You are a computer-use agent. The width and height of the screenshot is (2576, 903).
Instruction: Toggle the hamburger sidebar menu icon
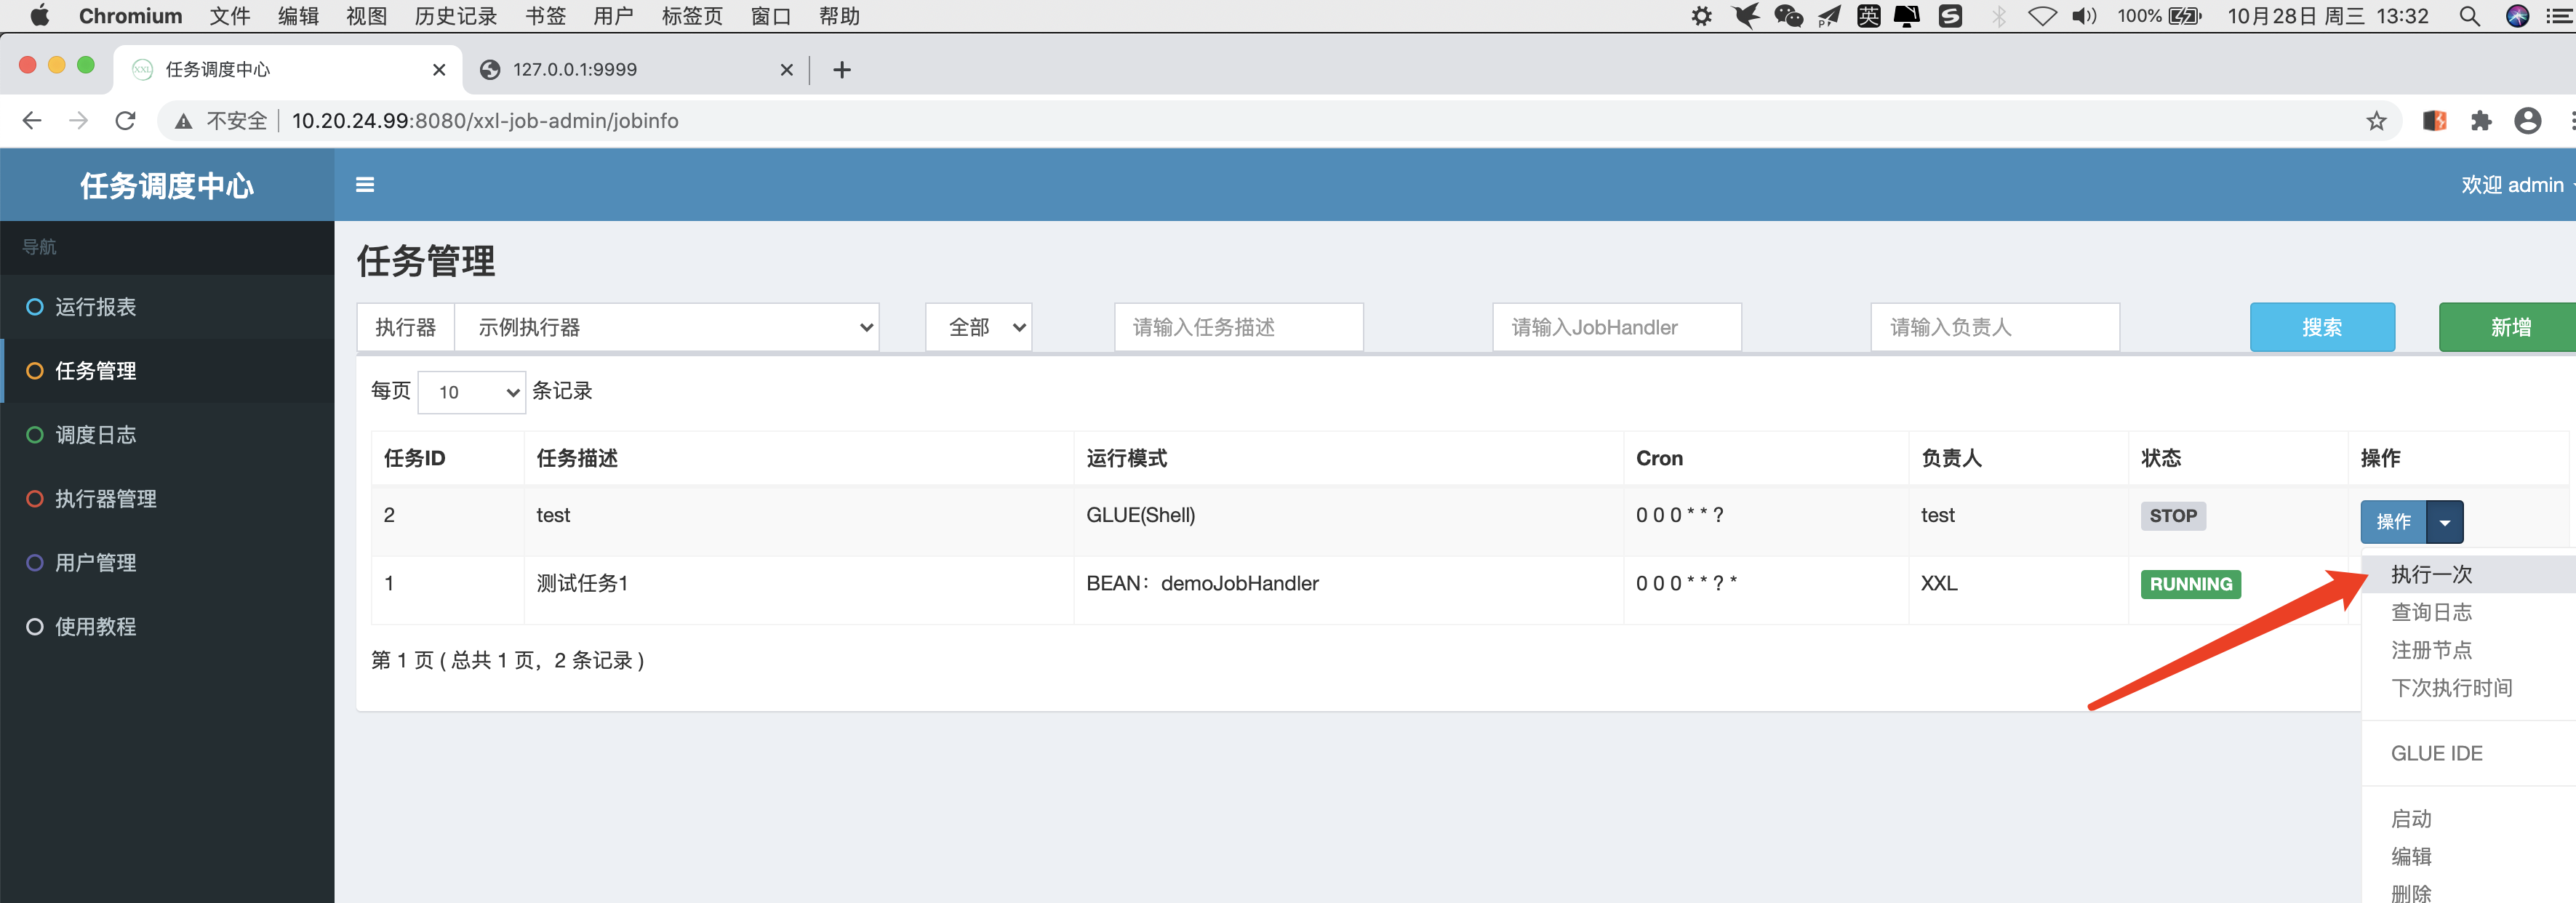coord(365,185)
